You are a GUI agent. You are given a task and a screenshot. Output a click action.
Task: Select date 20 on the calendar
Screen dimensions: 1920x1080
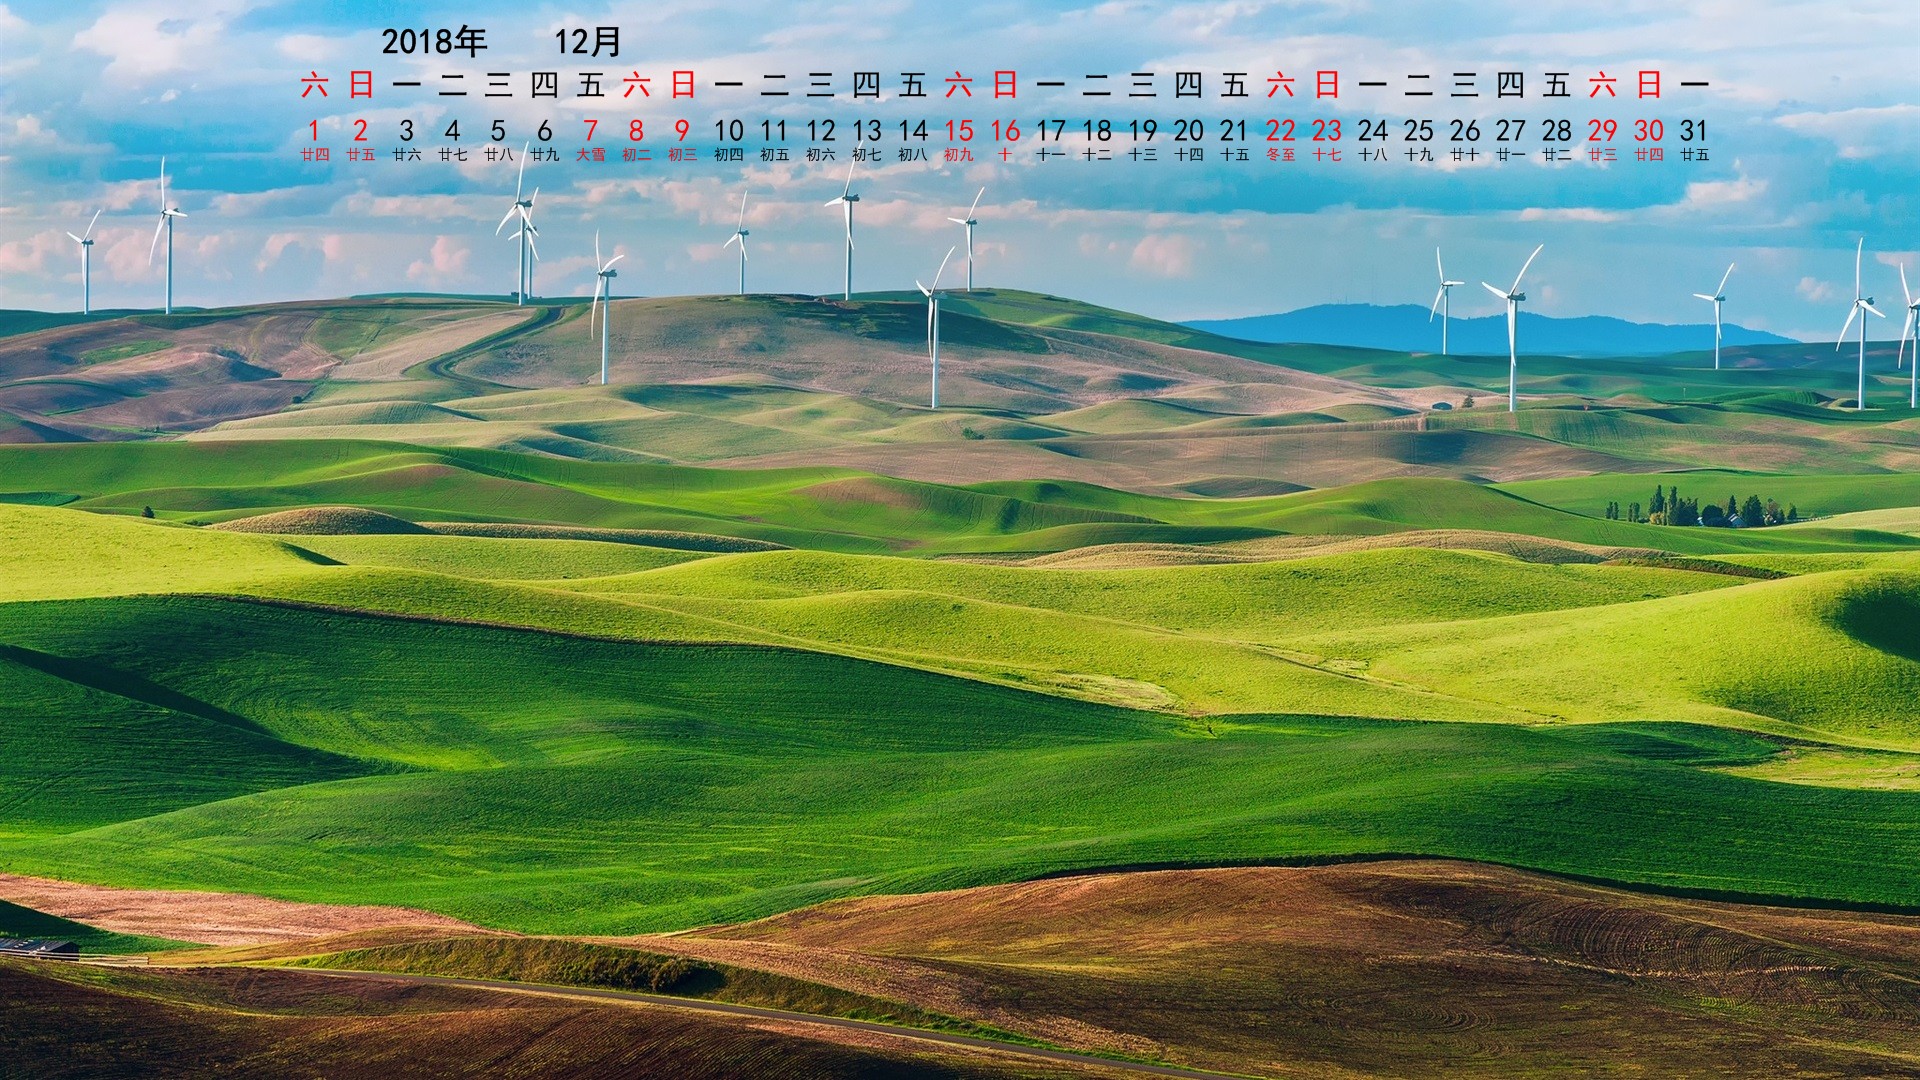[x=1188, y=131]
